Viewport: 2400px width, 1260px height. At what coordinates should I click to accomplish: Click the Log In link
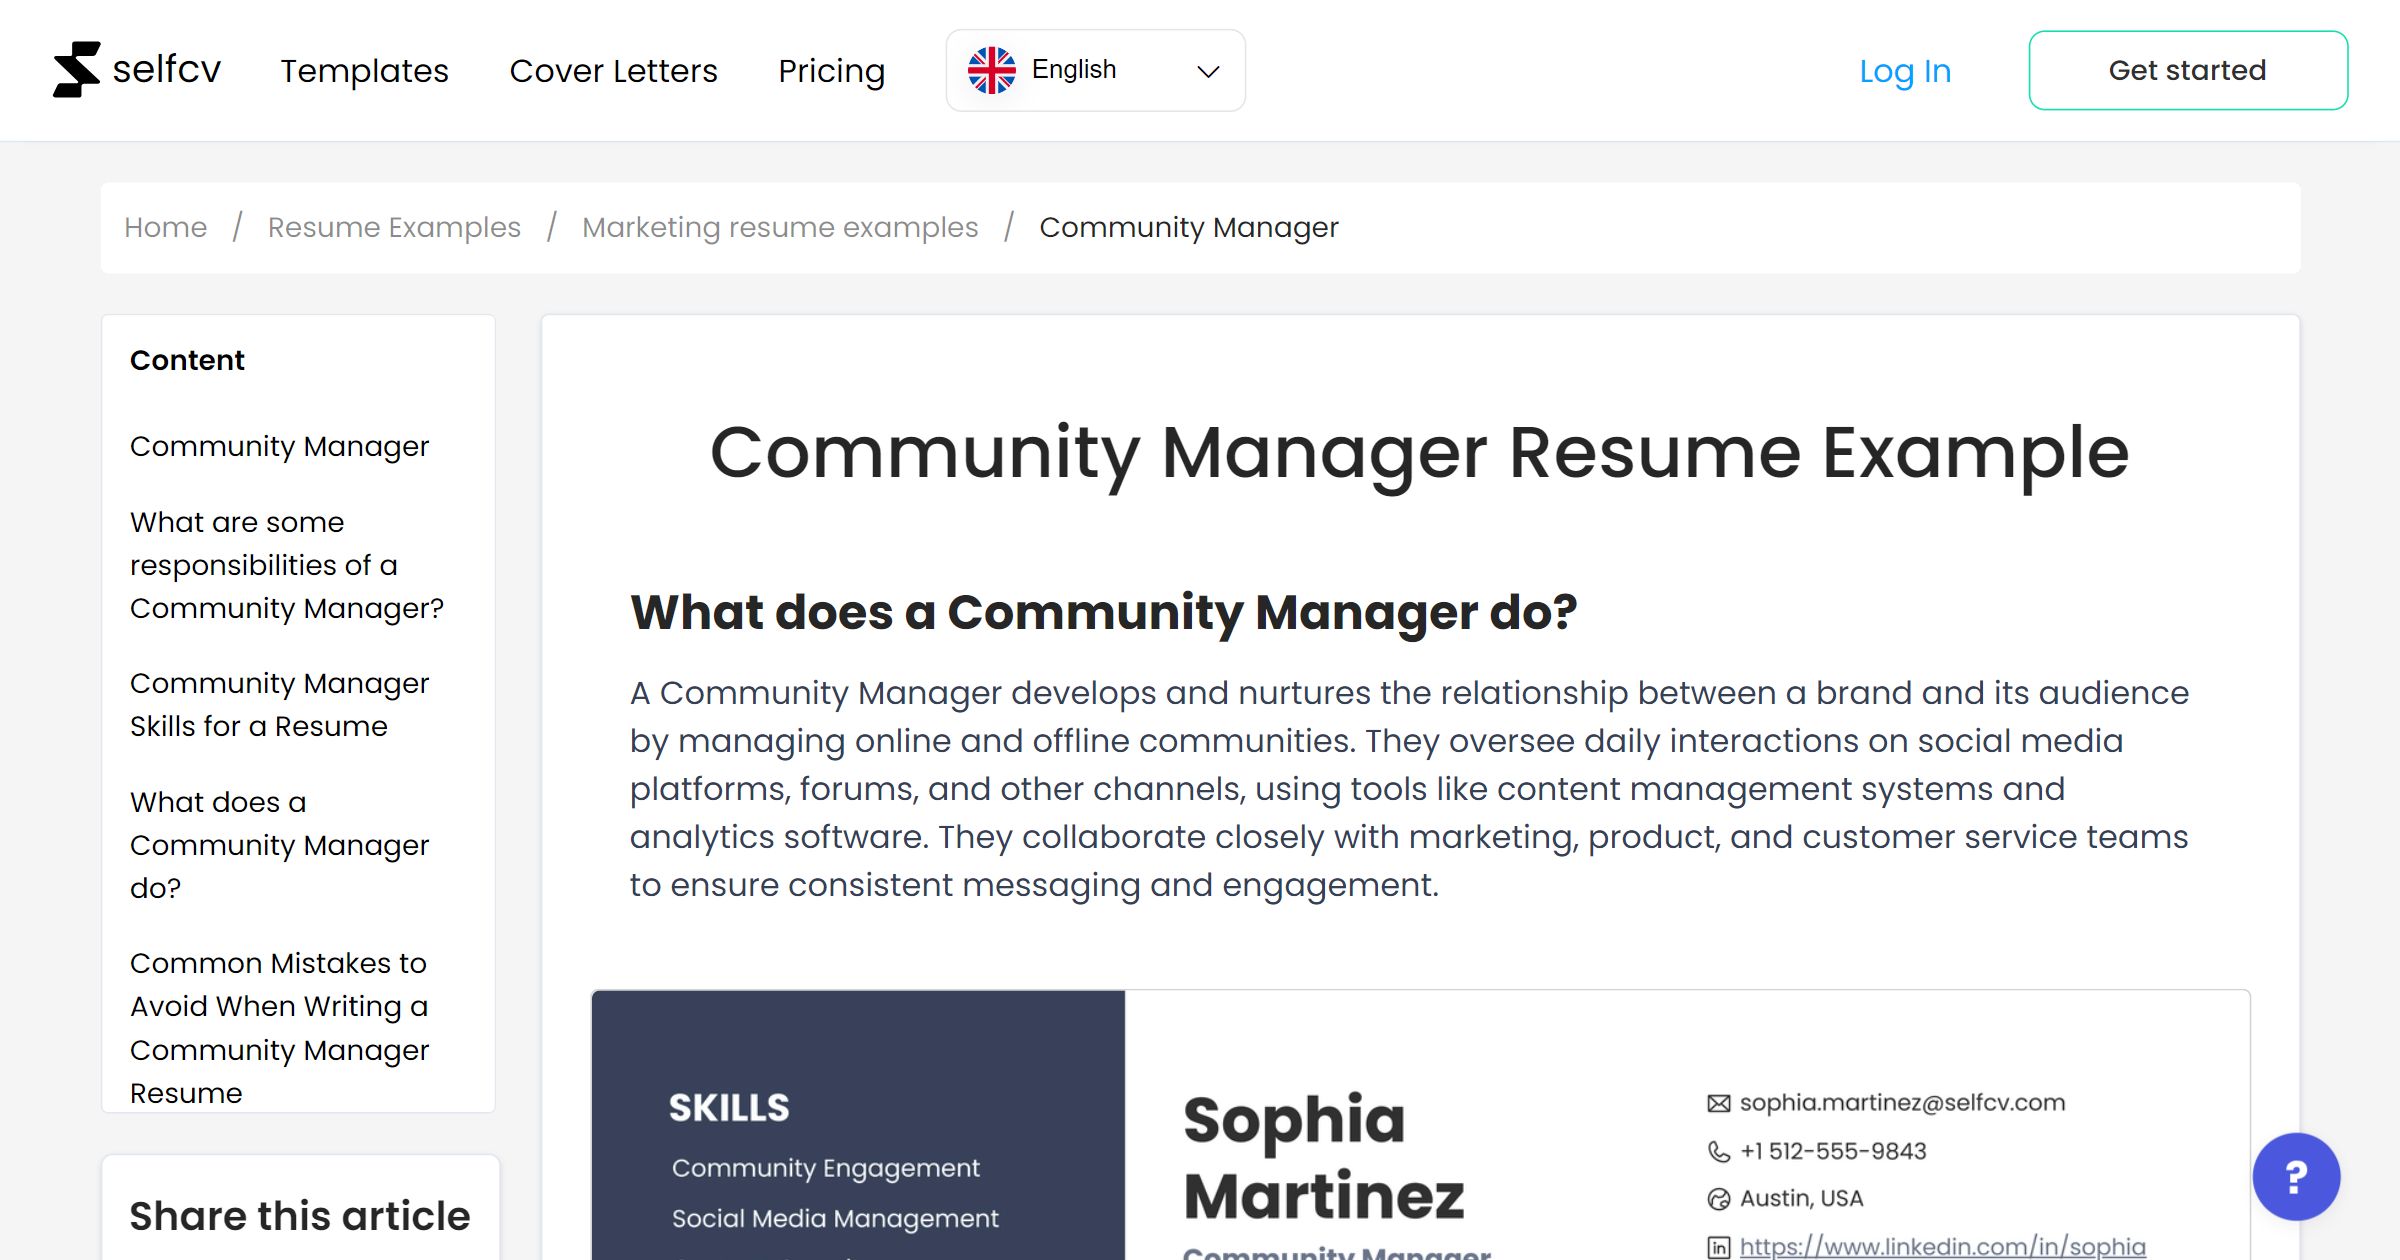(x=1904, y=70)
